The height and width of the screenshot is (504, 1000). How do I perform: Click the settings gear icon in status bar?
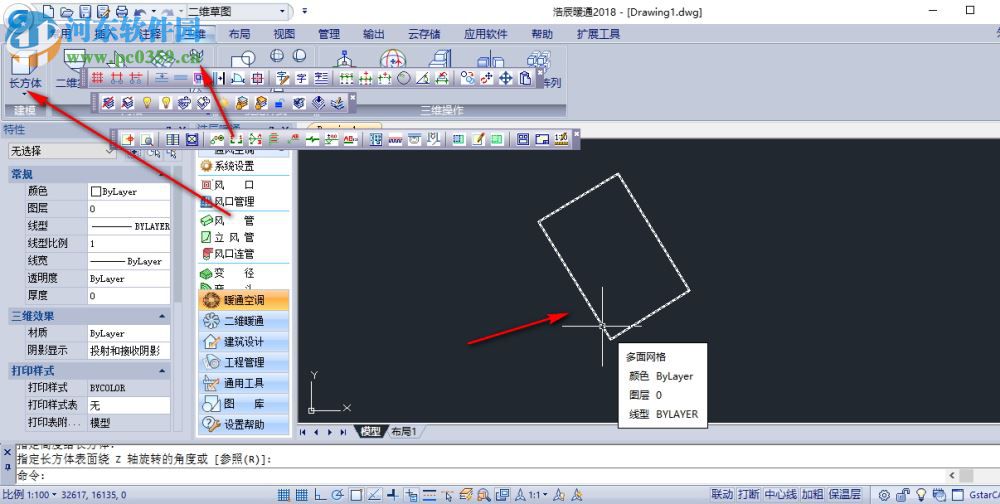(884, 495)
